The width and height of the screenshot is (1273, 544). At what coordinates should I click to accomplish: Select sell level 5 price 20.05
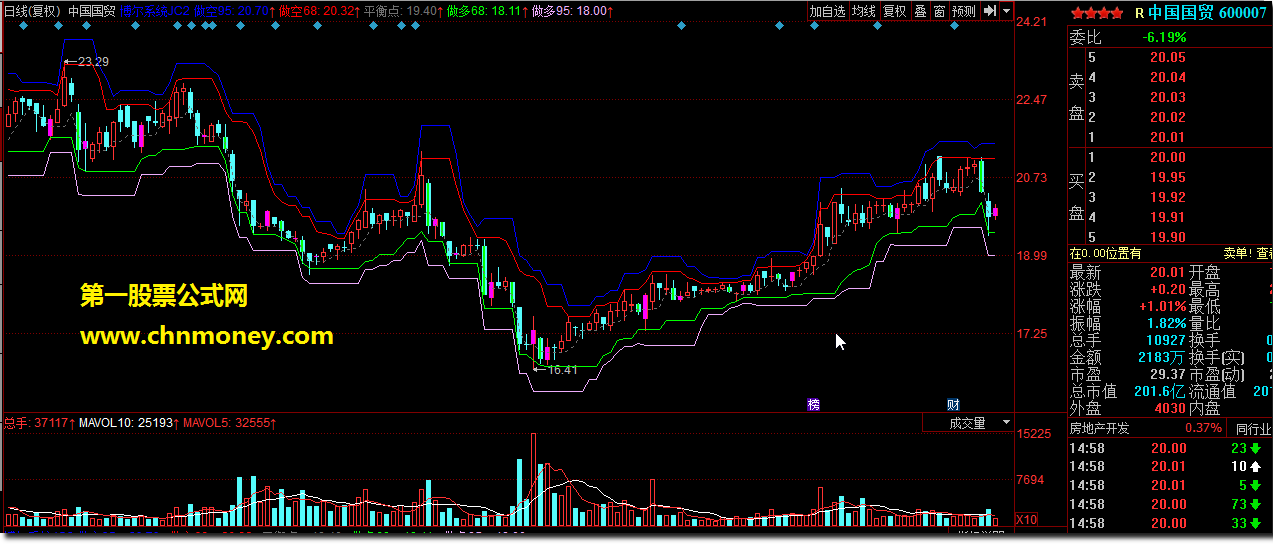pyautogui.click(x=1167, y=57)
